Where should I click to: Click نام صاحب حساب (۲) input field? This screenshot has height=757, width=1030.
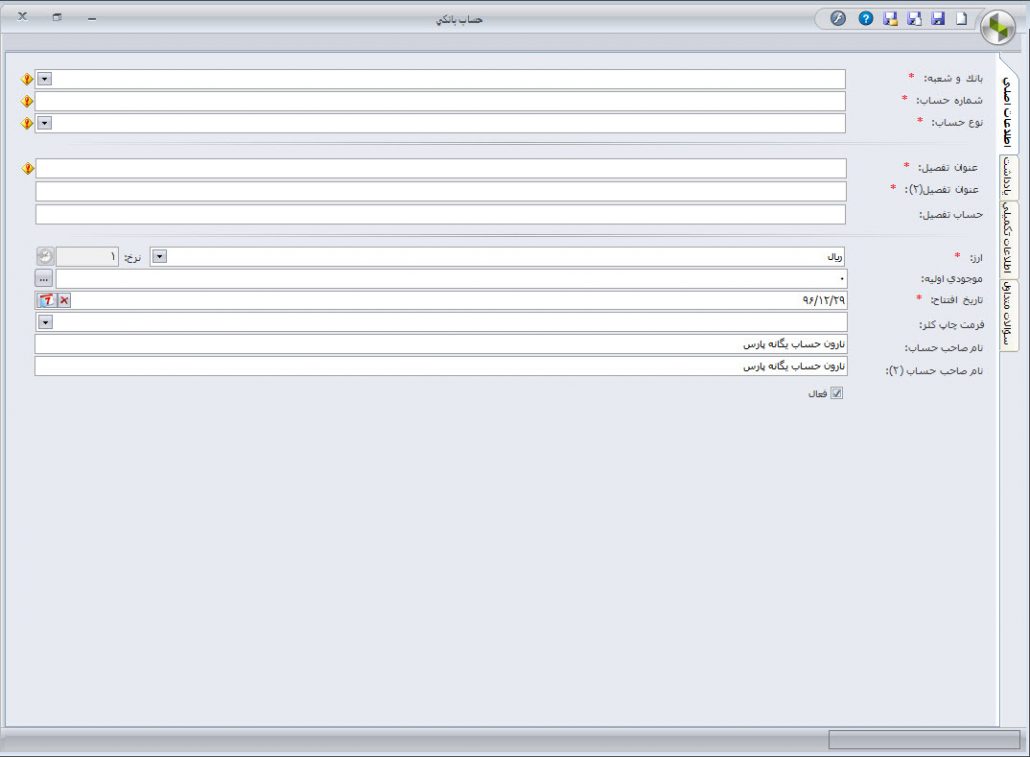tap(441, 366)
